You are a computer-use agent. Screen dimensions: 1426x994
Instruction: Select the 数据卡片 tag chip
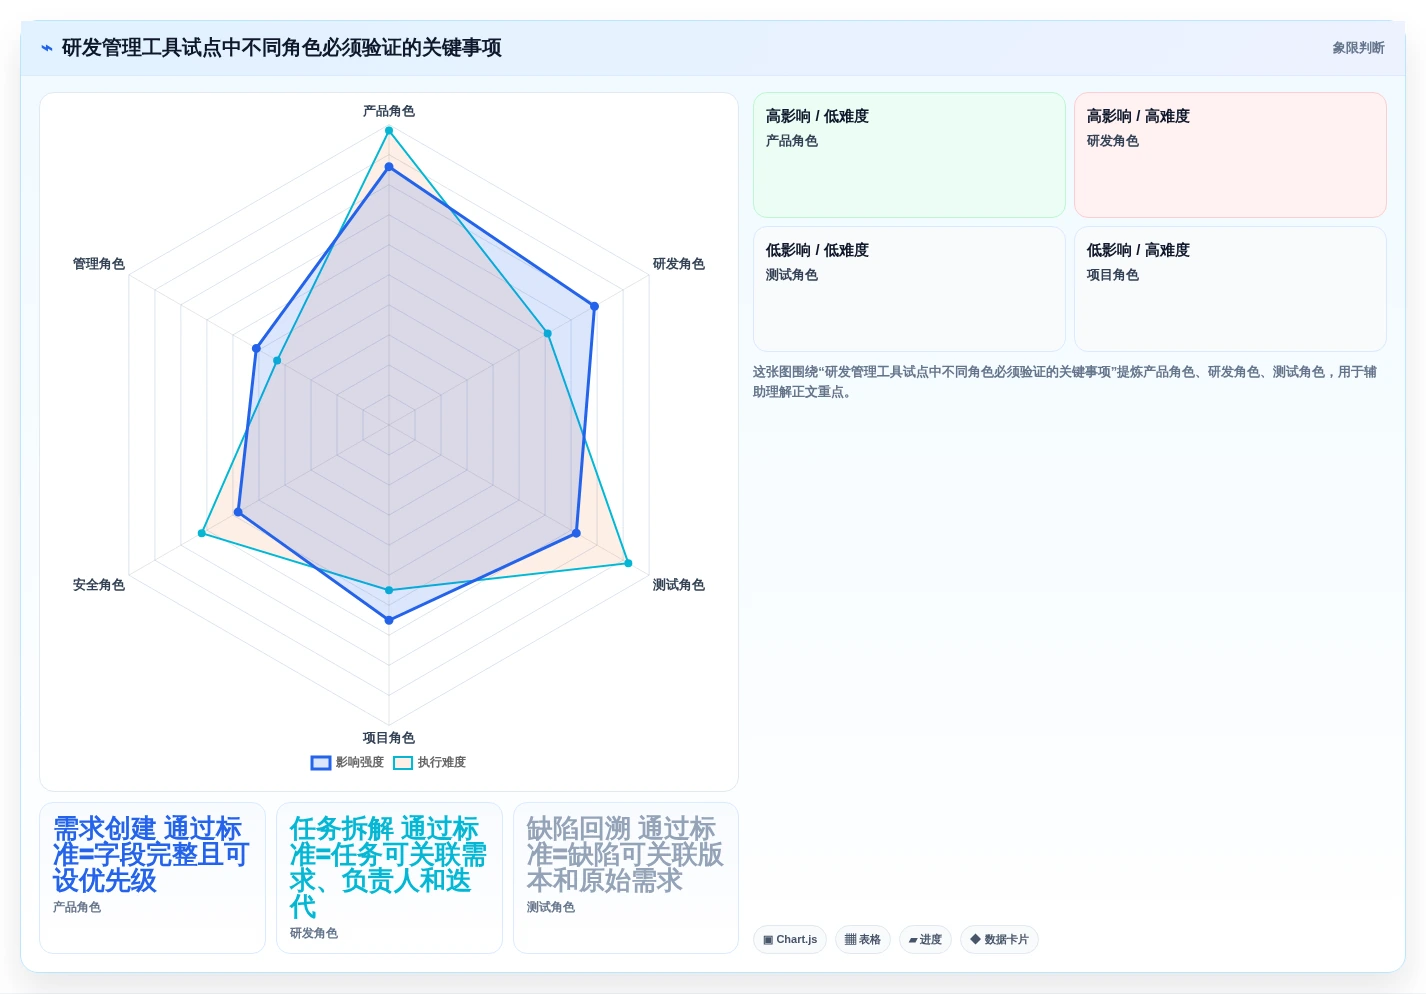click(x=999, y=940)
